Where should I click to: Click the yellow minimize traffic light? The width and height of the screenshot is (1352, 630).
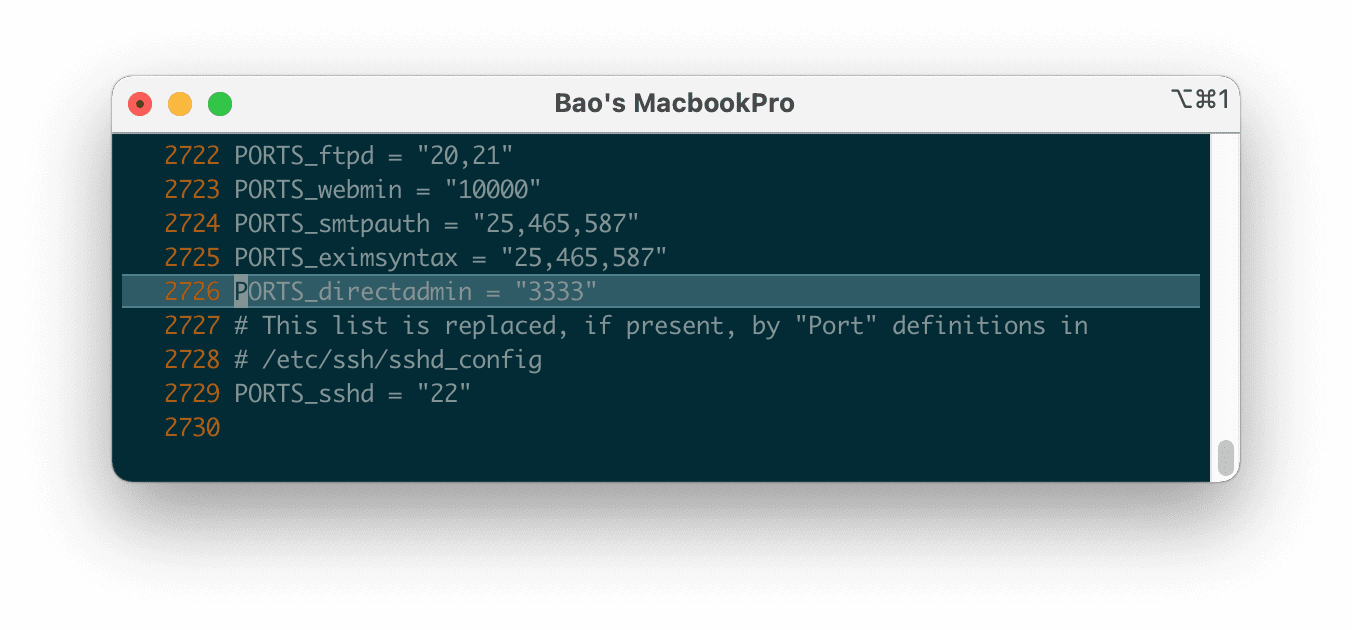[x=179, y=103]
